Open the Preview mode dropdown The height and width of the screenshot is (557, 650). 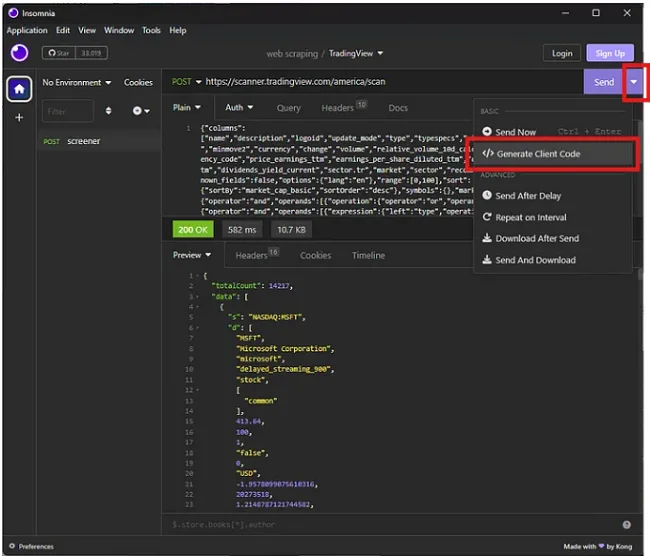pyautogui.click(x=192, y=255)
